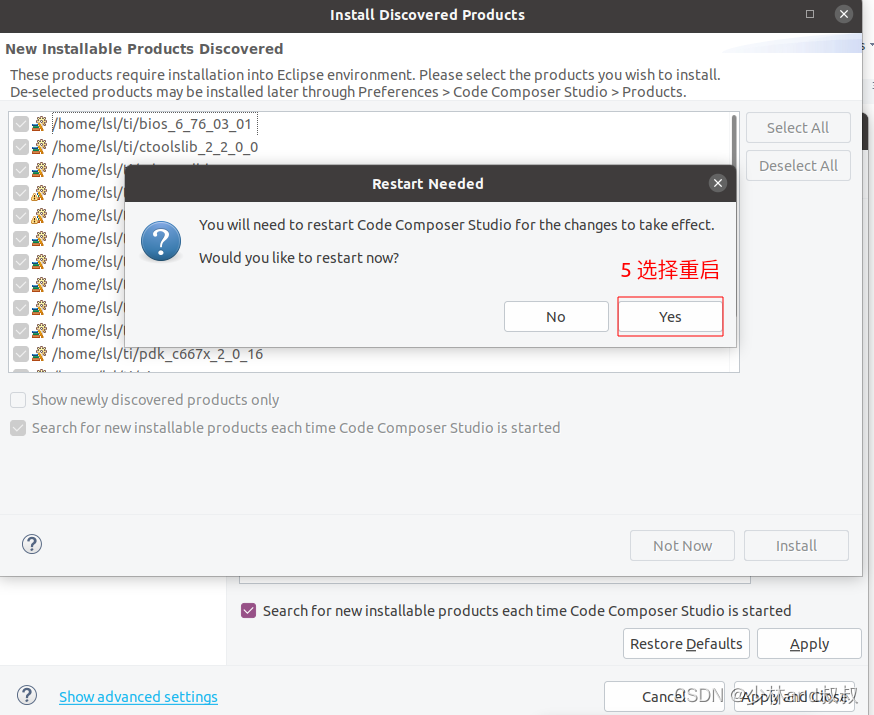Click Install button
This screenshot has height=715, width=874.
796,546
